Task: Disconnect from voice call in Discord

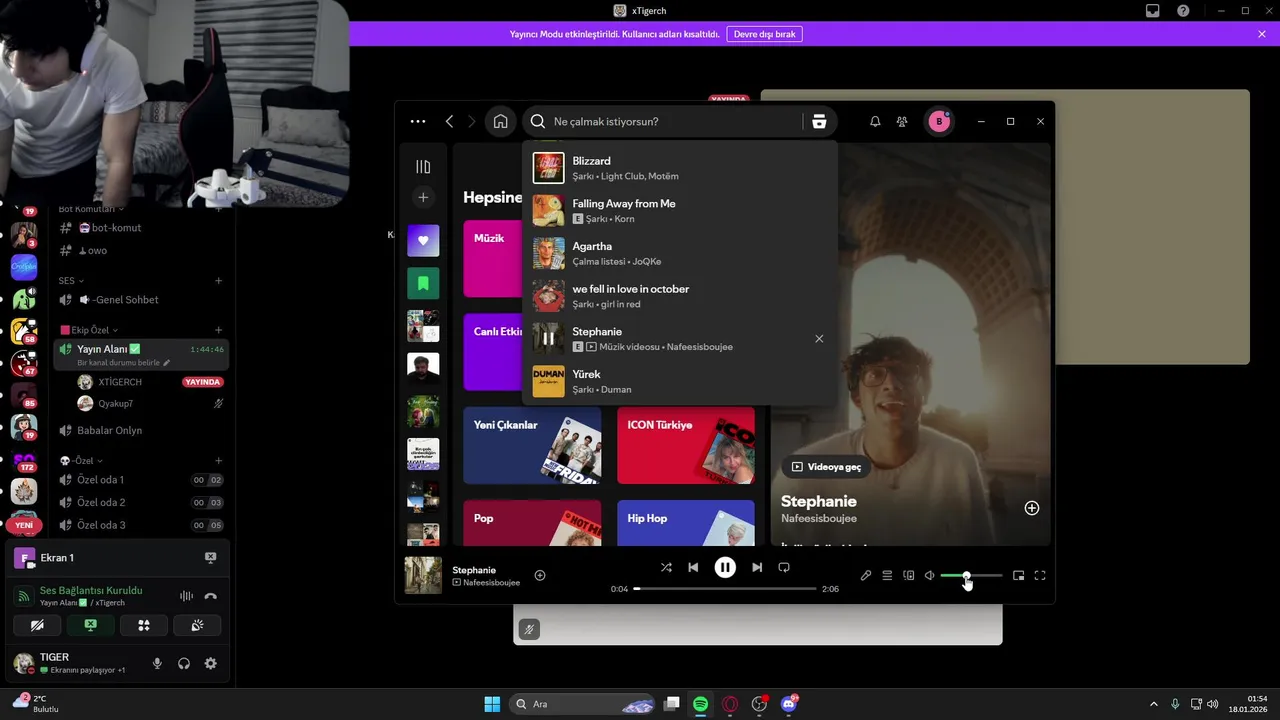Action: tap(210, 596)
